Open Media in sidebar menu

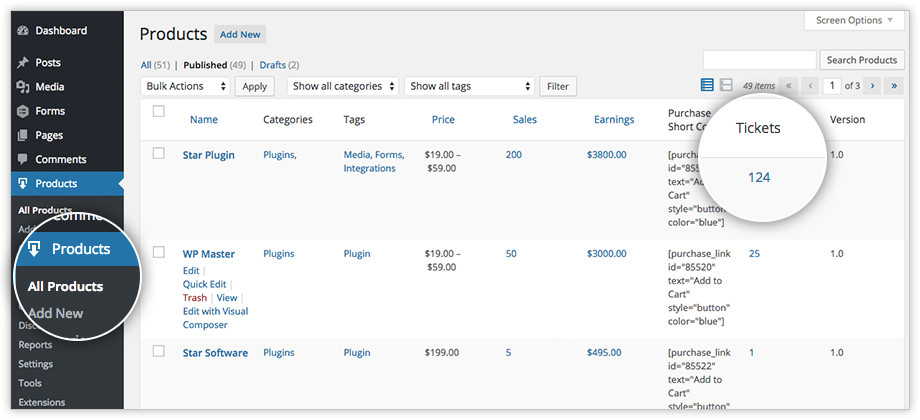click(50, 87)
